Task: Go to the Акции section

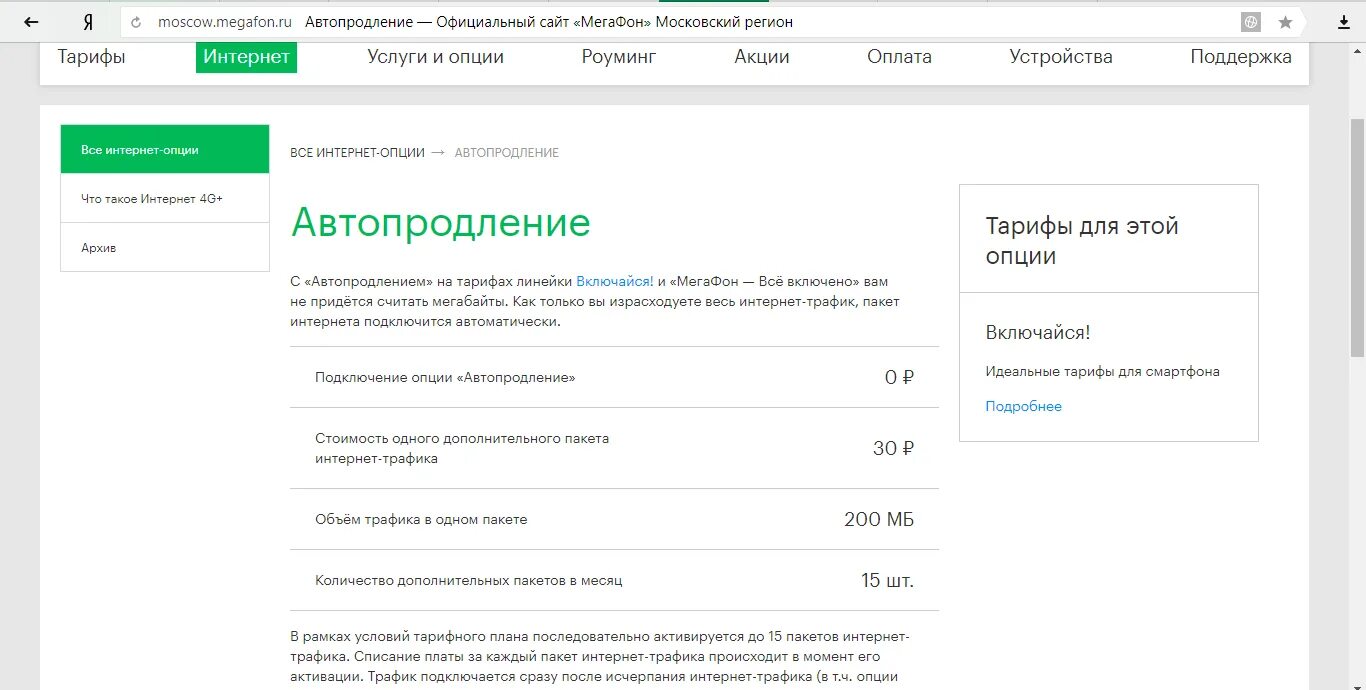Action: (x=762, y=57)
